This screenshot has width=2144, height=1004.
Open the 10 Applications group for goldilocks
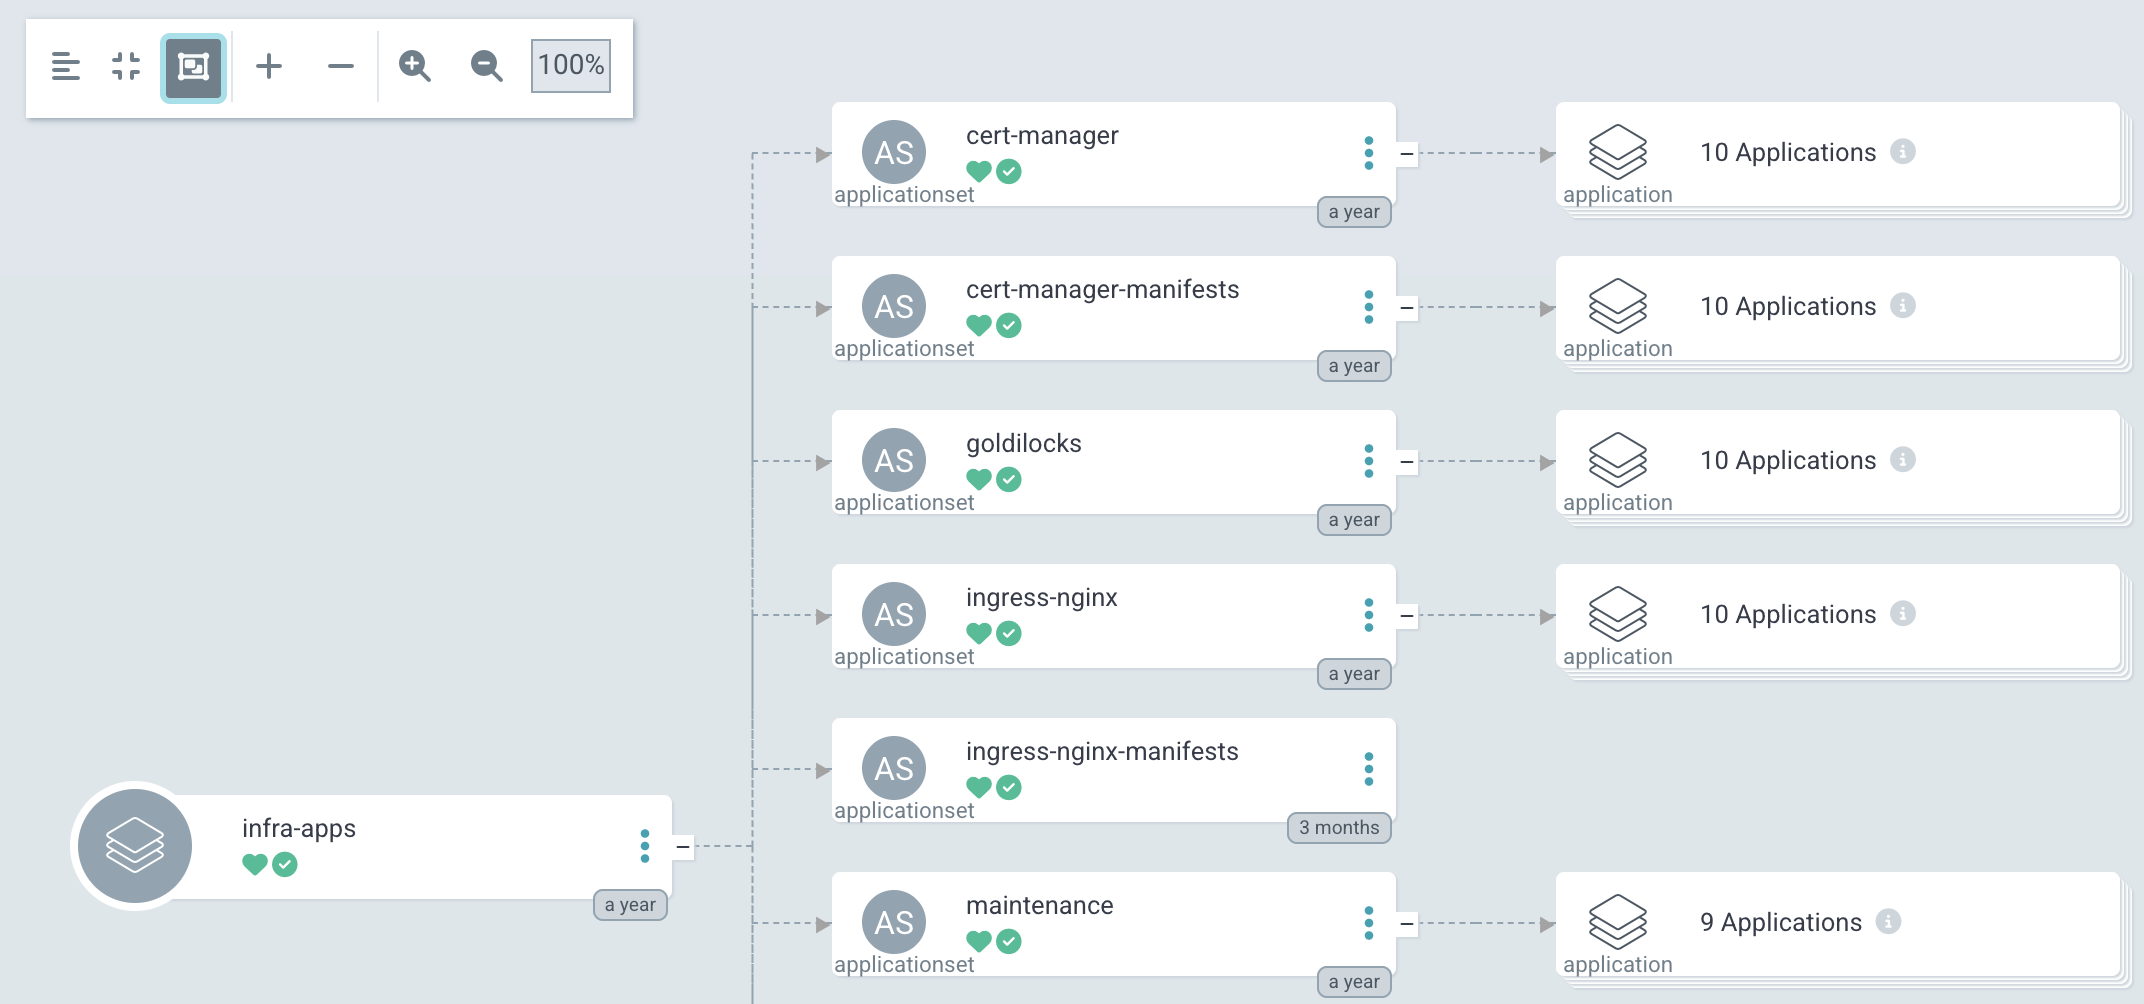point(1788,461)
